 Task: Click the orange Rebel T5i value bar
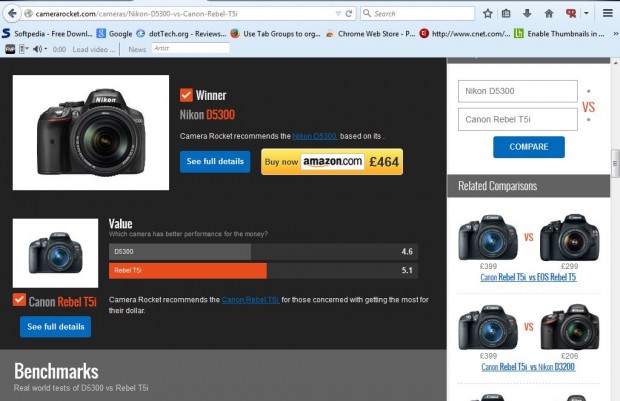click(x=187, y=270)
